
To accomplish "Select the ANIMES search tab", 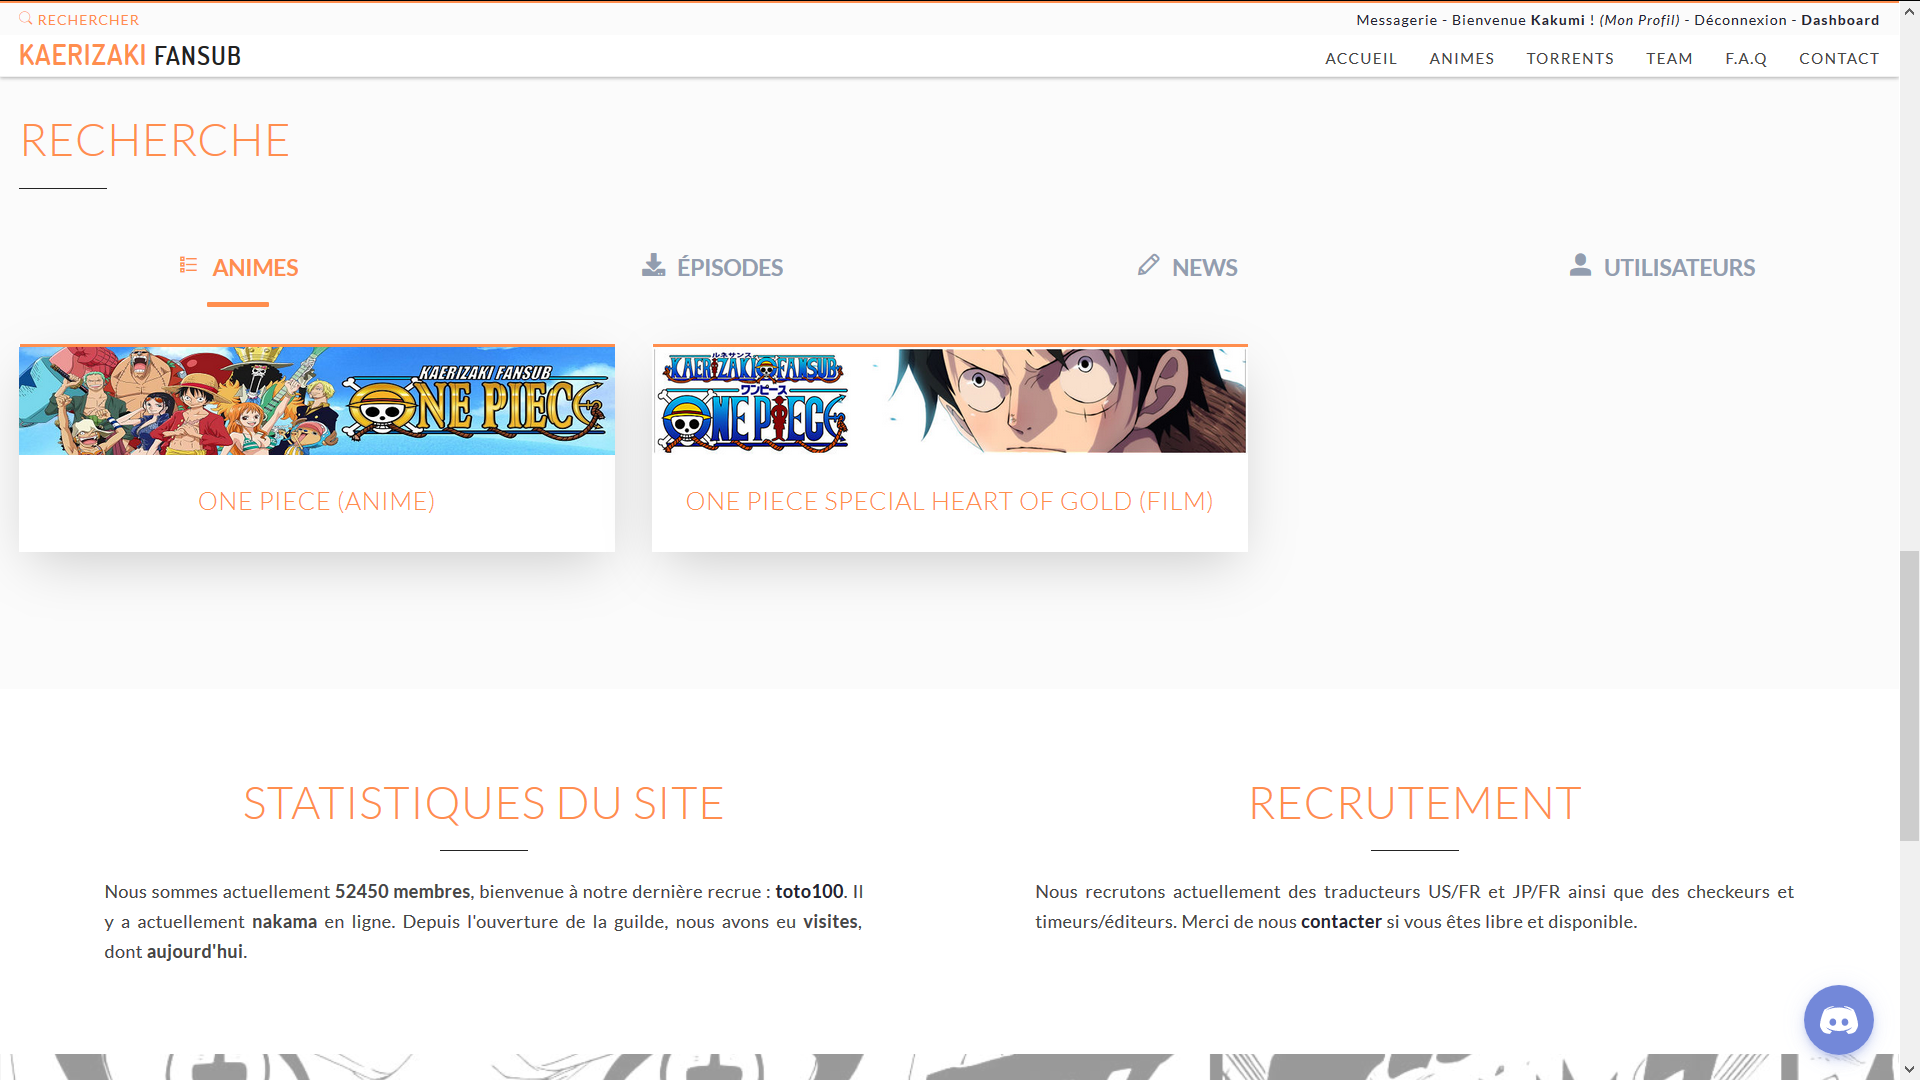I will point(238,268).
